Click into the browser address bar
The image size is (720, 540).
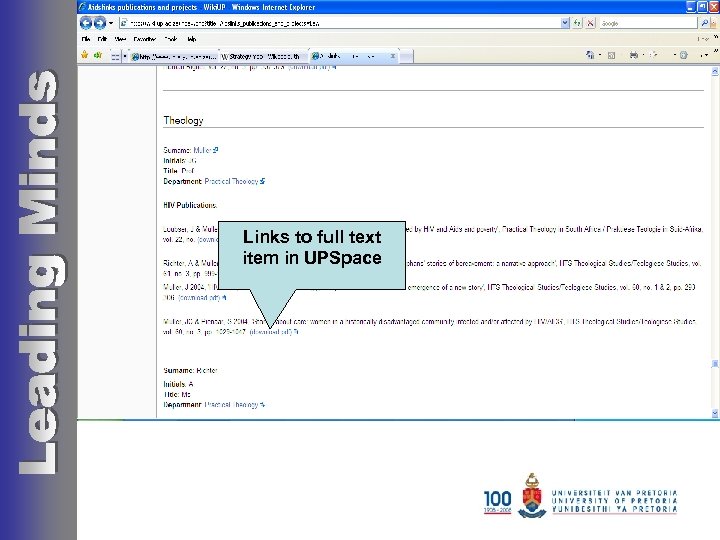[340, 23]
